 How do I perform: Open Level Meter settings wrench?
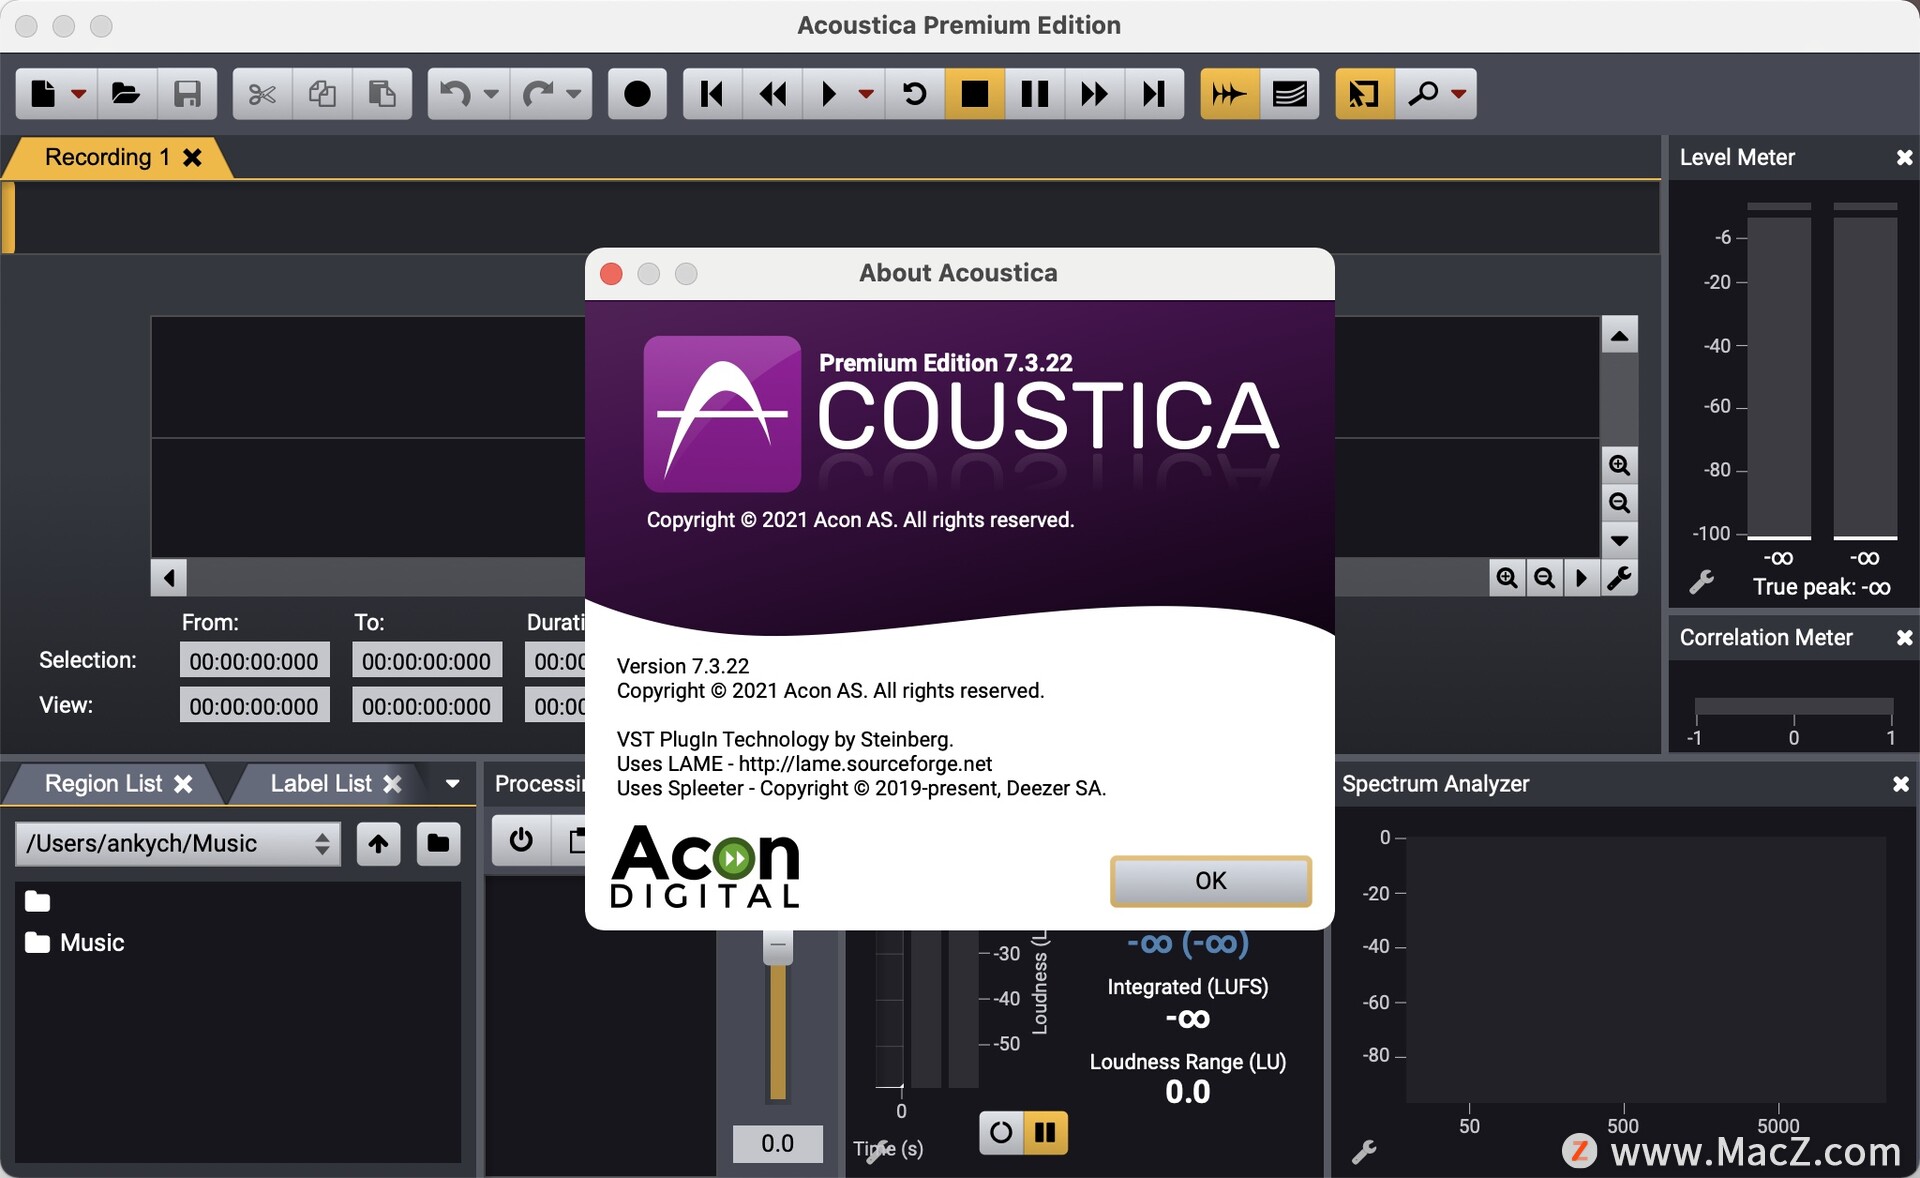[x=1701, y=582]
